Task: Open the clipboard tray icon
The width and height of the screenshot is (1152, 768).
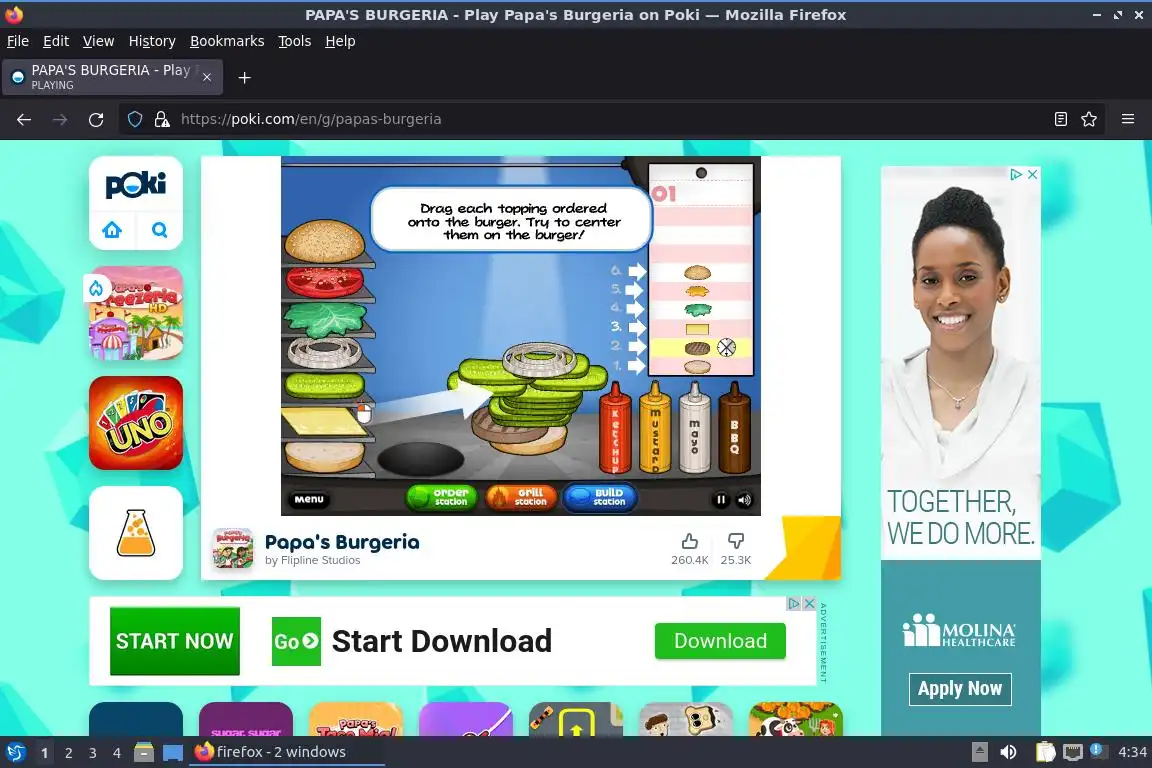Action: (x=1045, y=753)
